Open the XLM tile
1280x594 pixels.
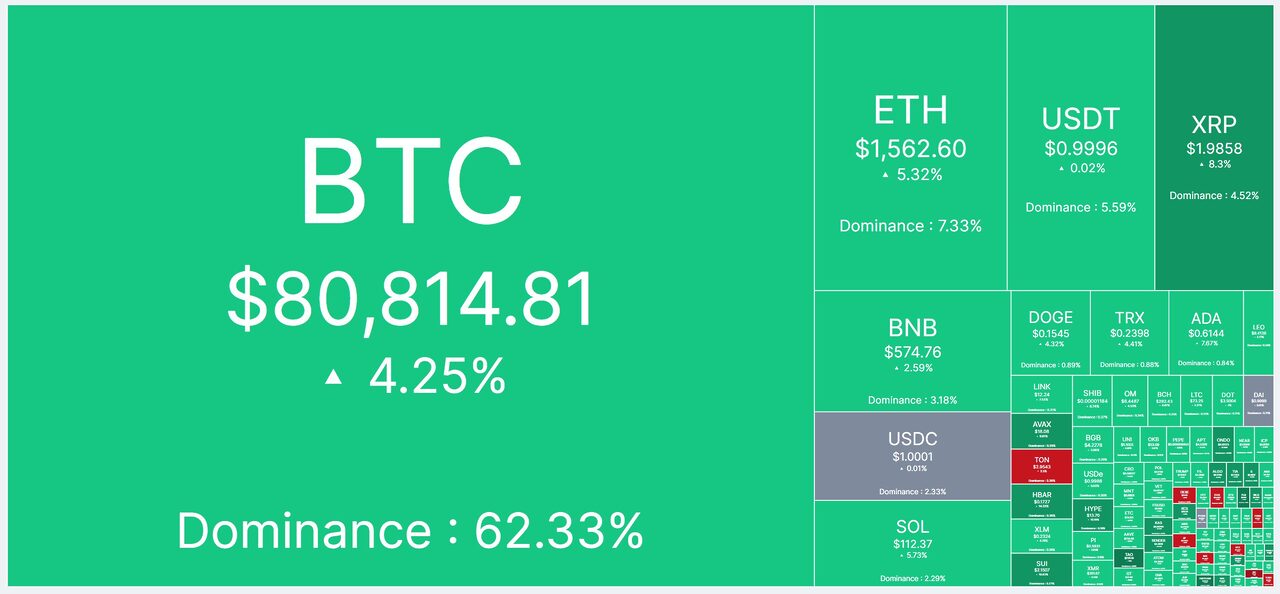point(1041,536)
